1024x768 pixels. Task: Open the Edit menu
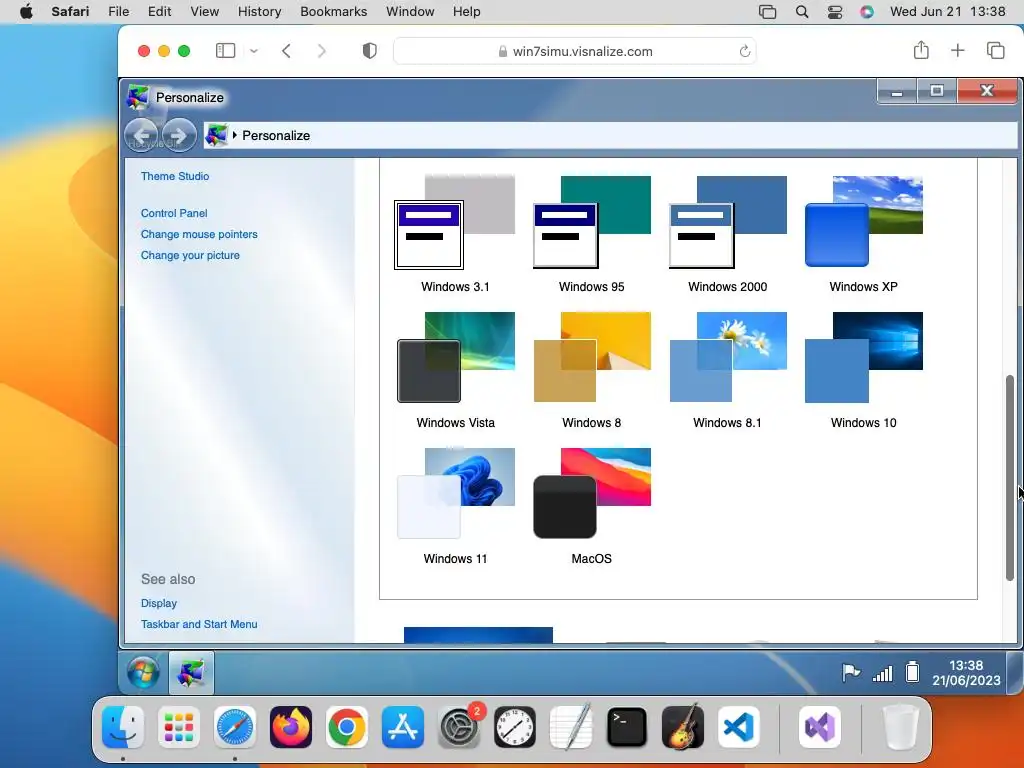click(x=159, y=11)
